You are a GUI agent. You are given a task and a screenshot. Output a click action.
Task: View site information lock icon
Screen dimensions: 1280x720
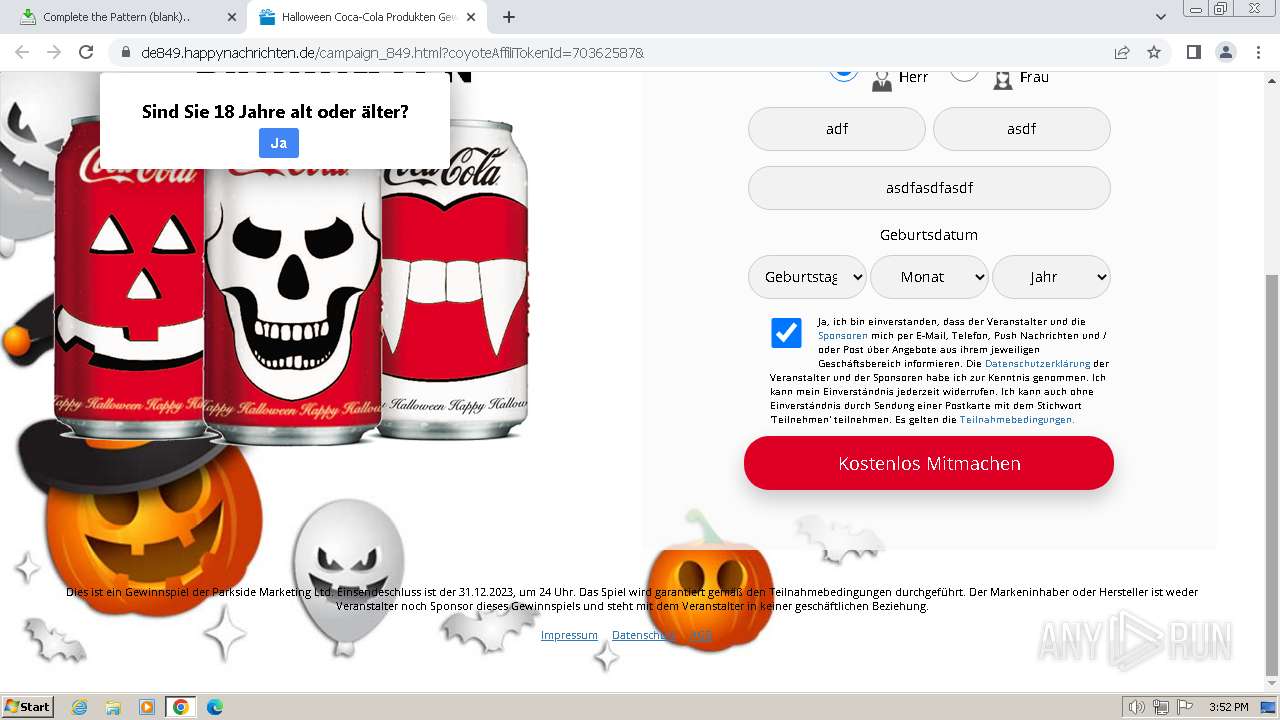pos(126,52)
